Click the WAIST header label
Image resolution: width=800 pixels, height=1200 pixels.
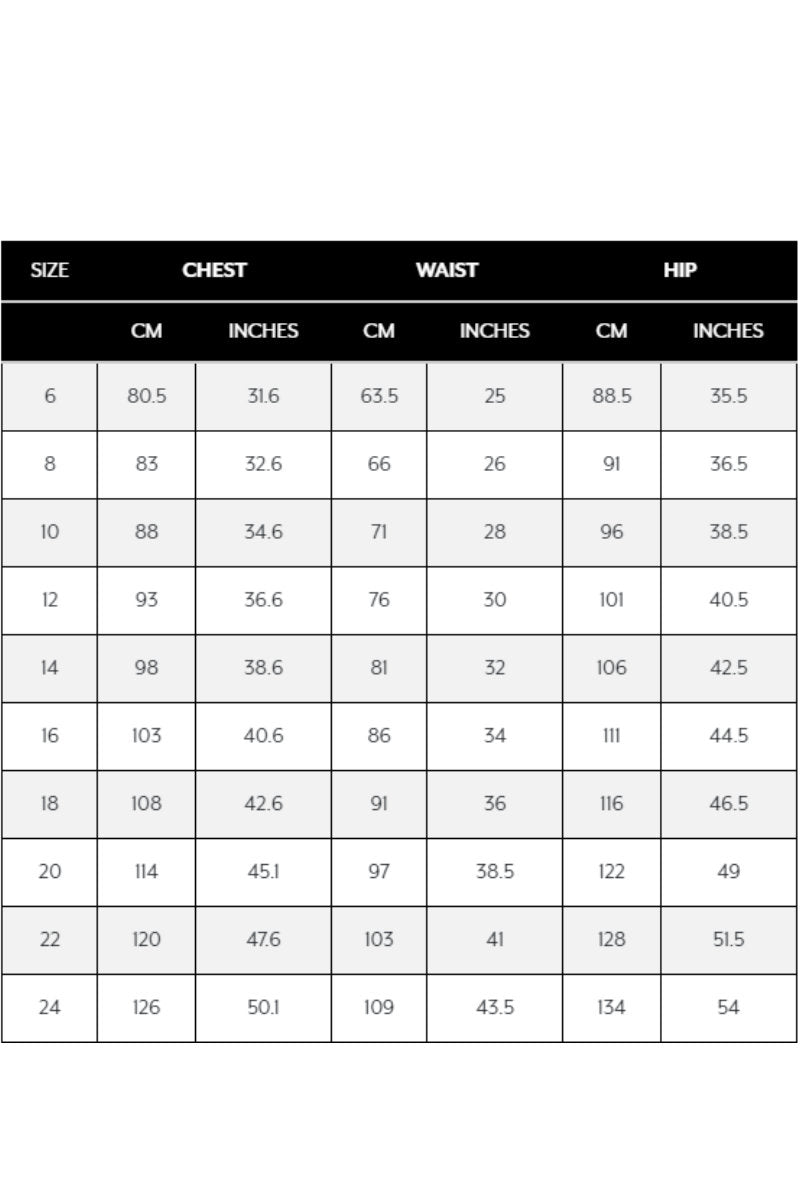(x=447, y=270)
